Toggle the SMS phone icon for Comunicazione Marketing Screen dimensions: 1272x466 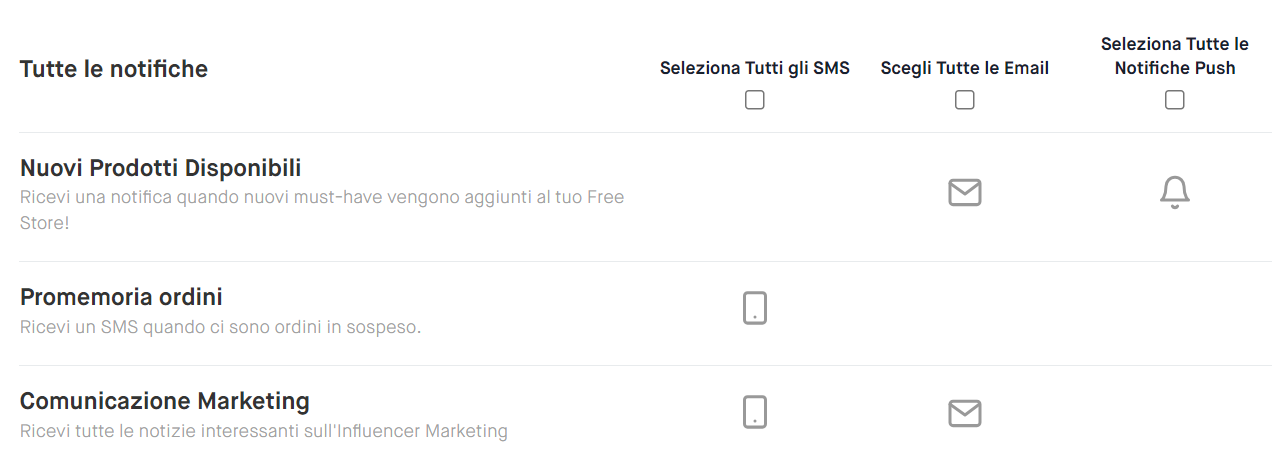coord(755,412)
